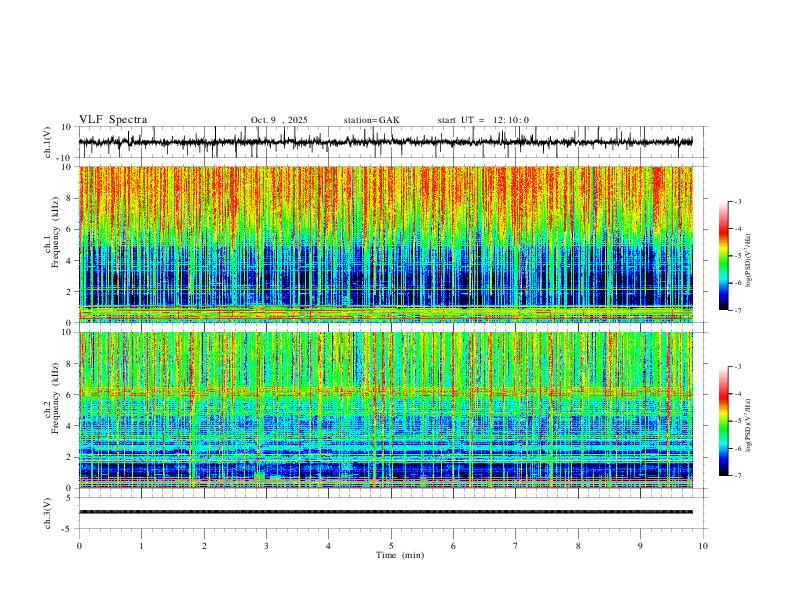Click time axis tick label '10' at far right
This screenshot has height=612, width=792.
(x=703, y=546)
